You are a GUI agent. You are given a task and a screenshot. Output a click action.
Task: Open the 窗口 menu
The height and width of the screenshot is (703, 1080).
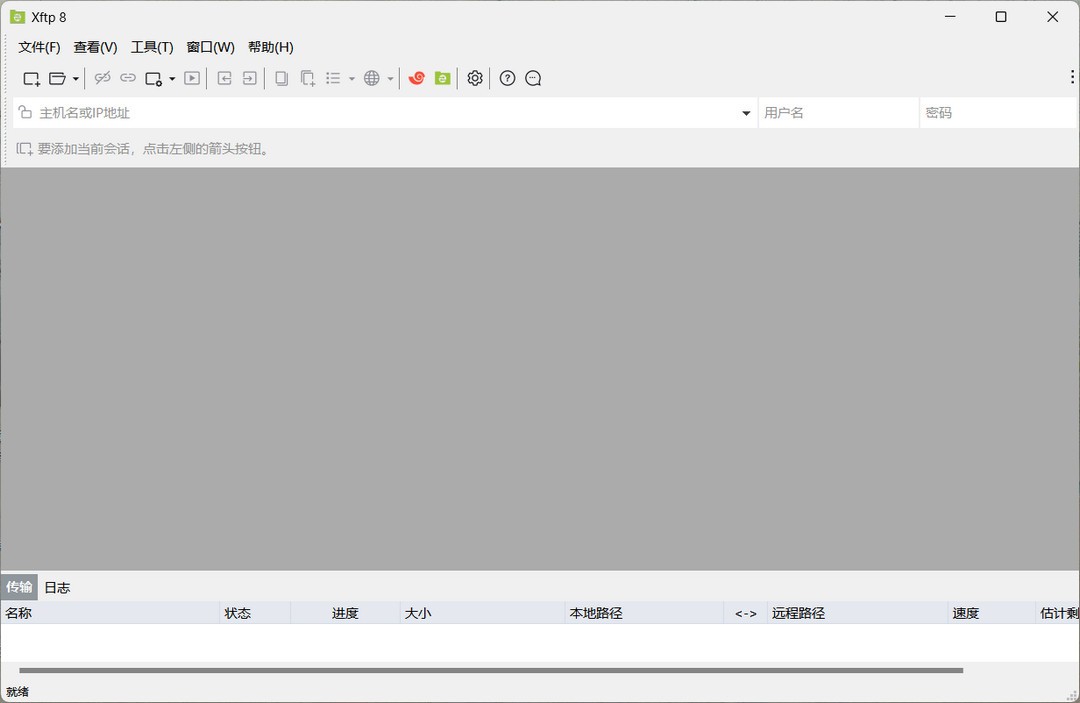[210, 47]
